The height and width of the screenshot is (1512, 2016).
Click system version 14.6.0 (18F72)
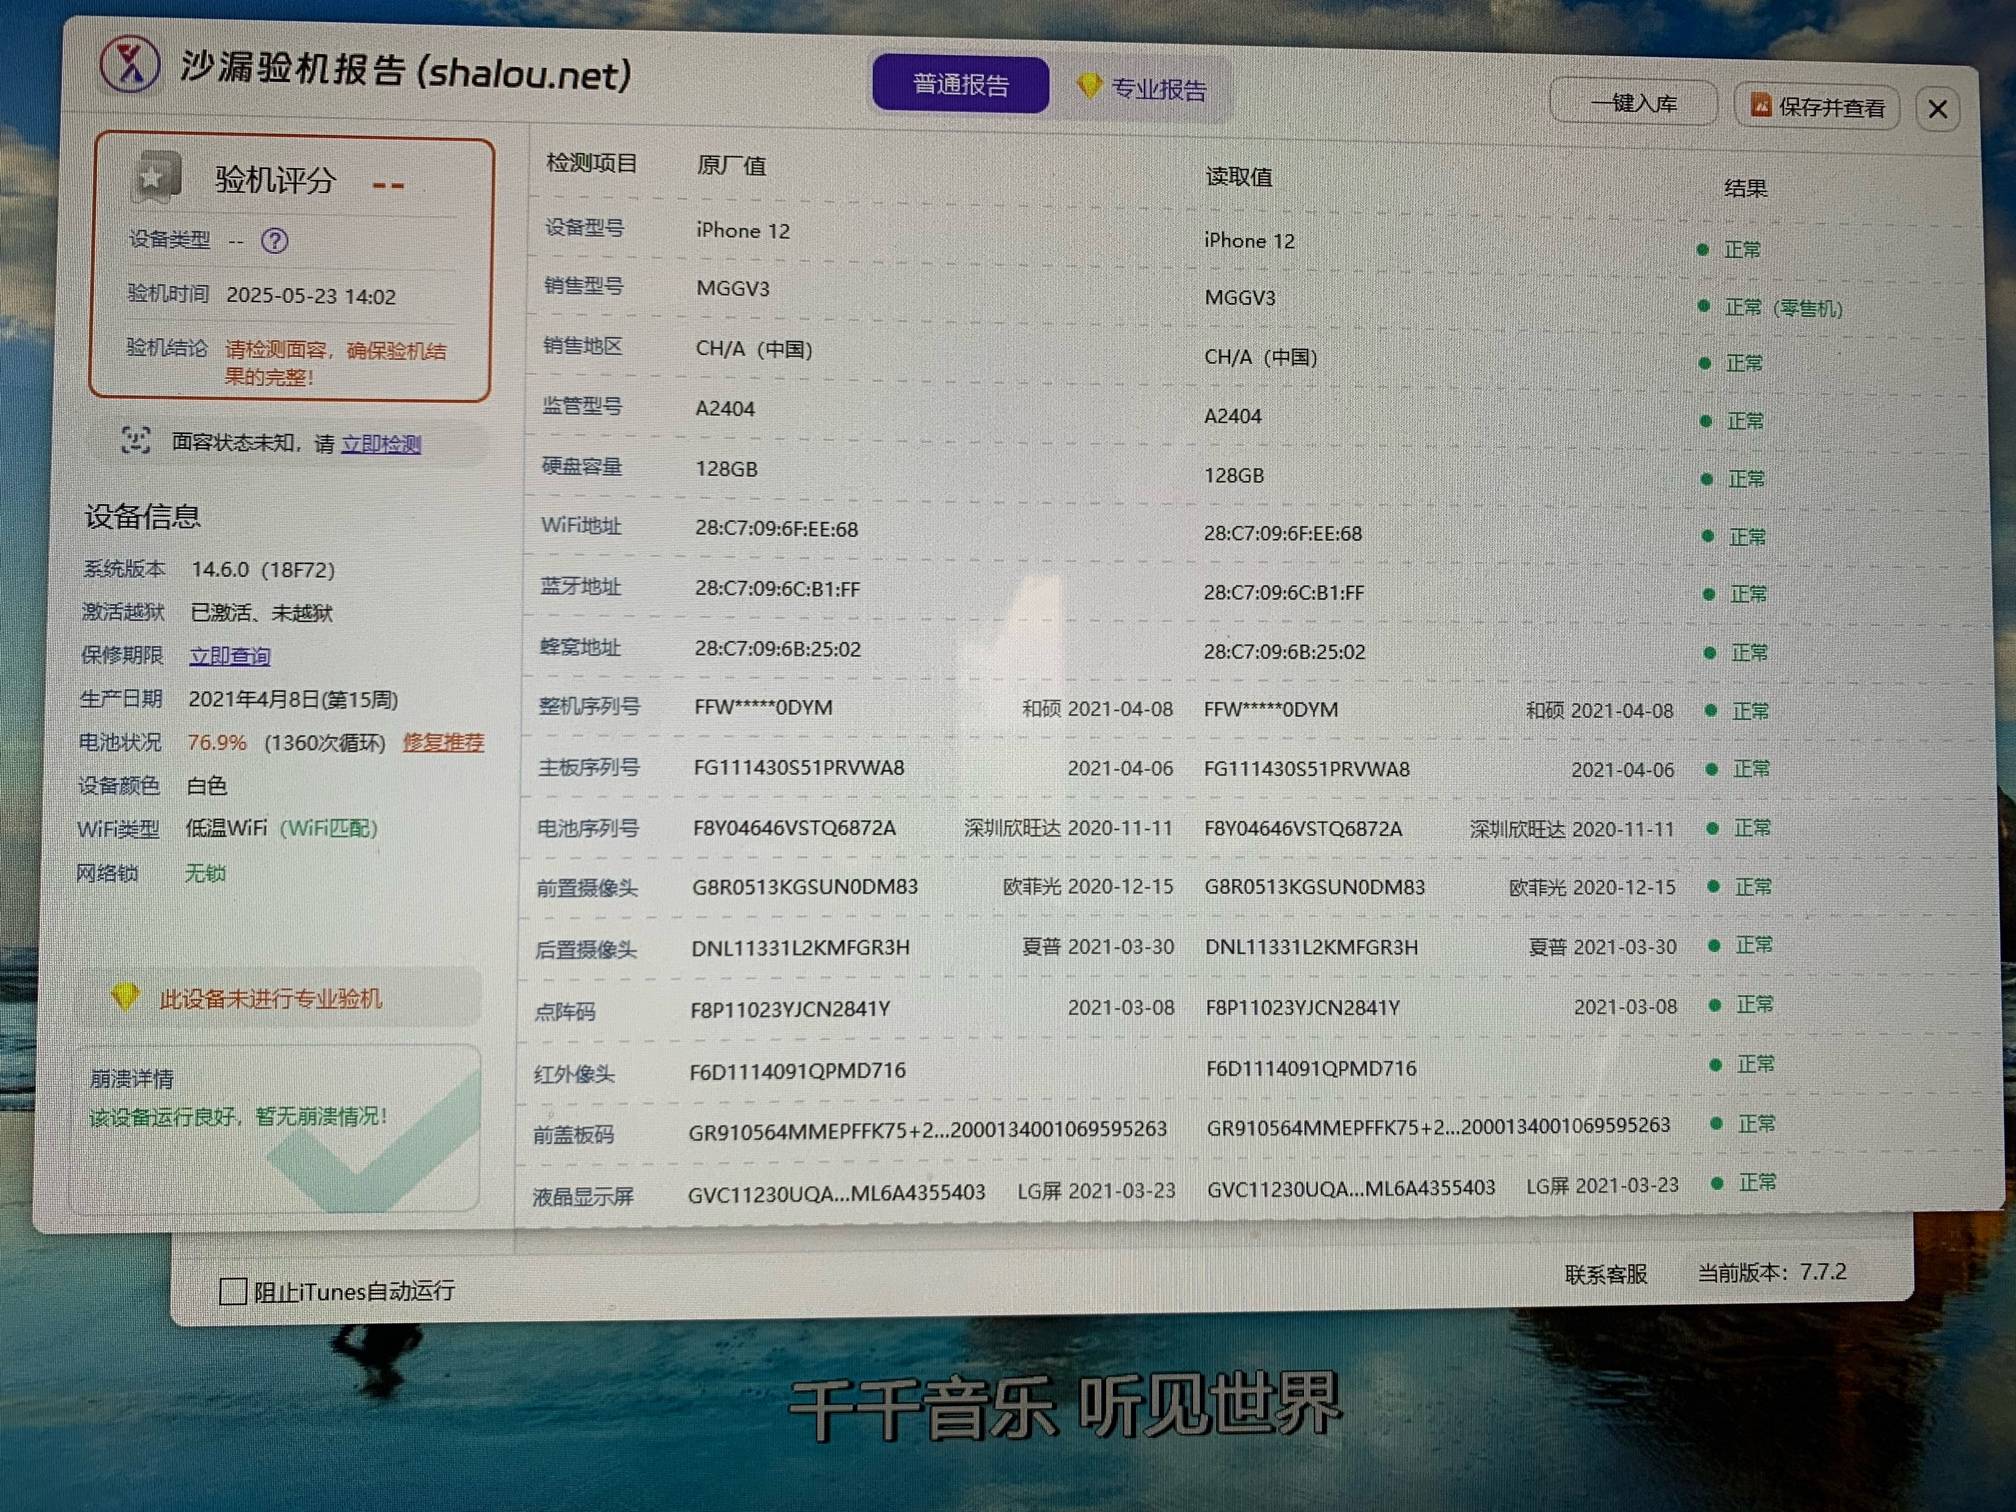pos(263,570)
